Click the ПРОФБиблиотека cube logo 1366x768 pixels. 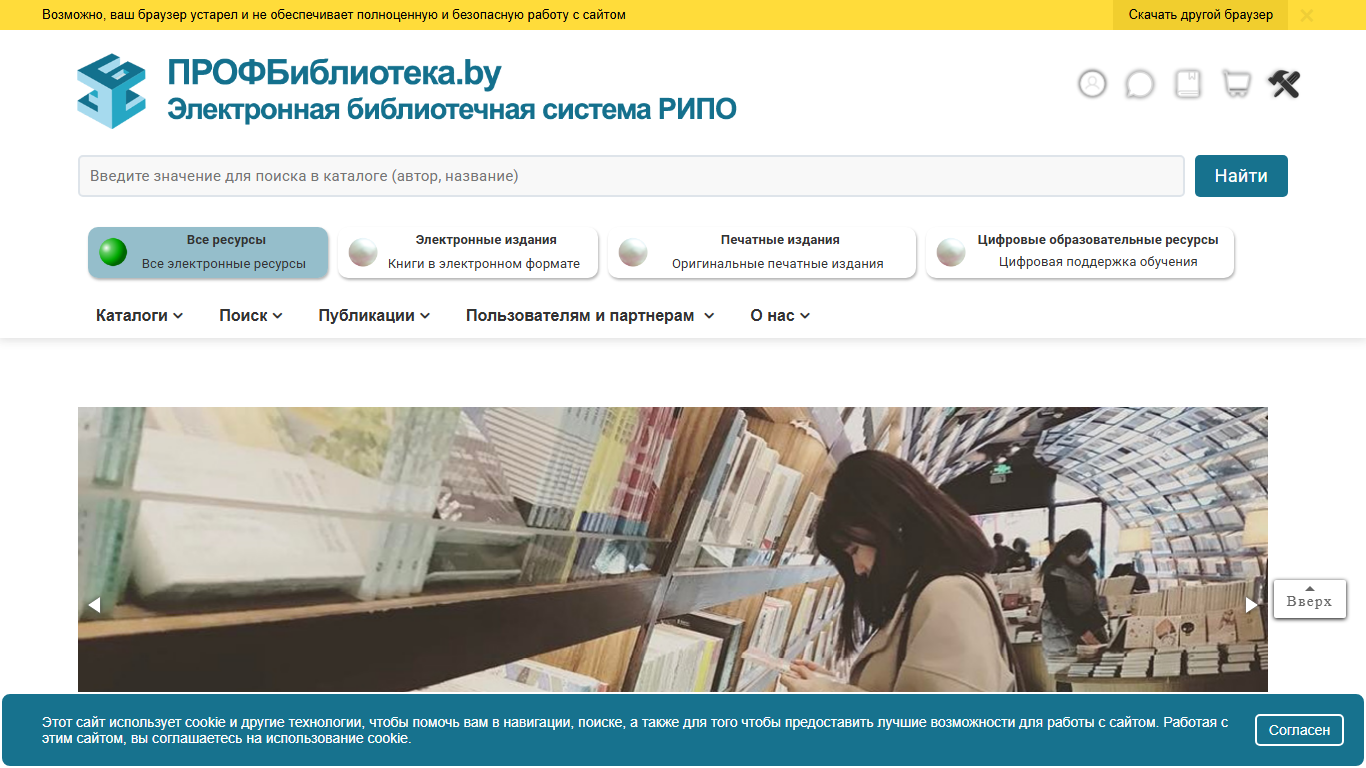point(112,91)
